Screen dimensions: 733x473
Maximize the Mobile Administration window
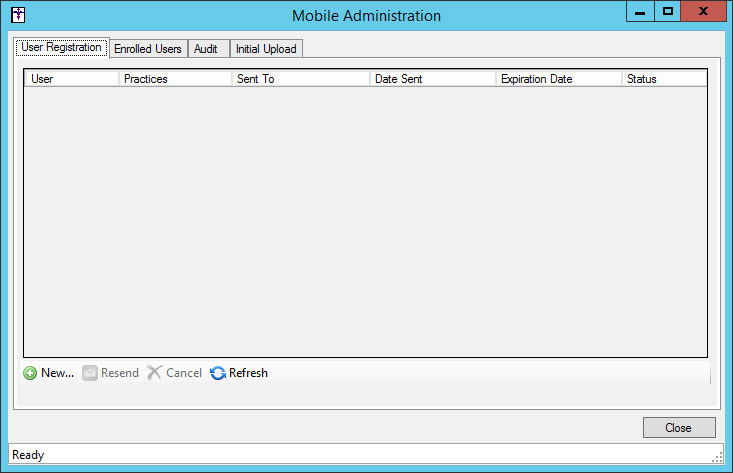[668, 12]
